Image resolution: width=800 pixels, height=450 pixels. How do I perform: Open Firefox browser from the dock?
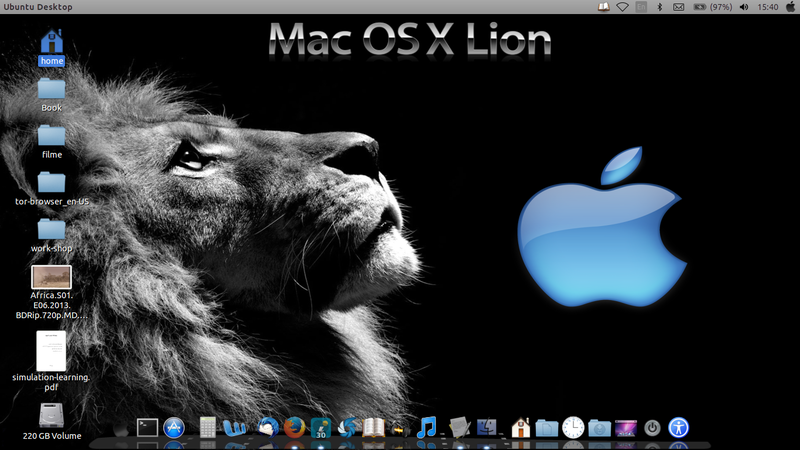(x=294, y=428)
